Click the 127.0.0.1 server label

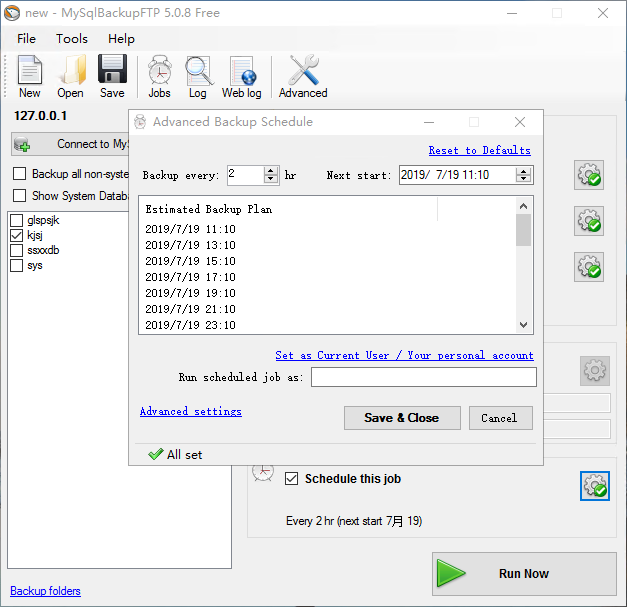(40, 116)
